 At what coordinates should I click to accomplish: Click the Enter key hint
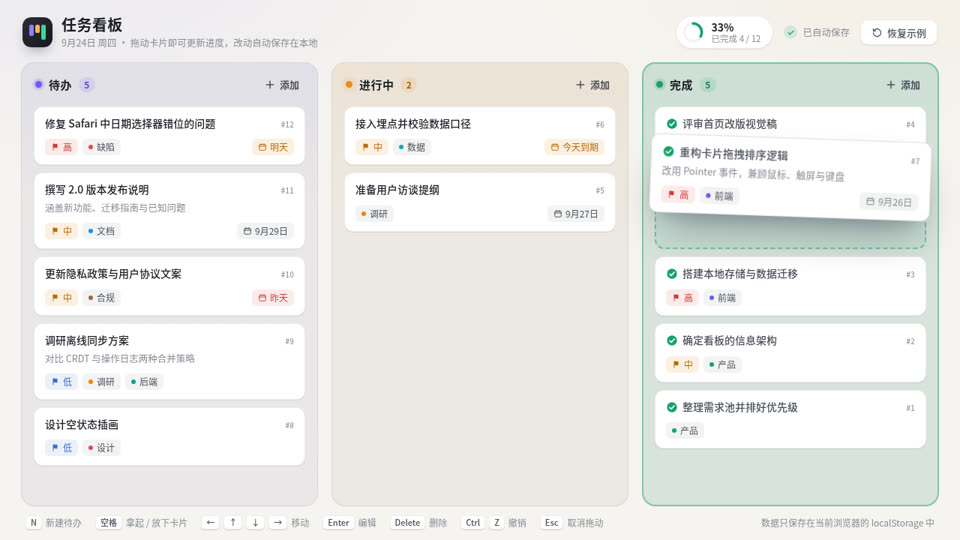pos(338,522)
